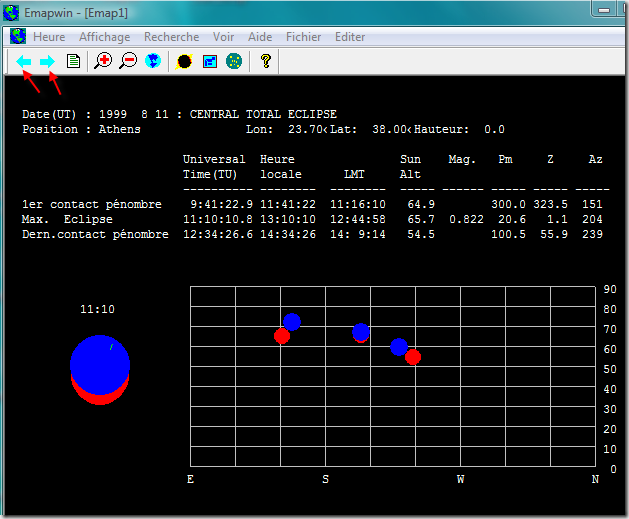Screen dimensions: 629x519
Task: Open the Affichage menu
Action: point(104,37)
